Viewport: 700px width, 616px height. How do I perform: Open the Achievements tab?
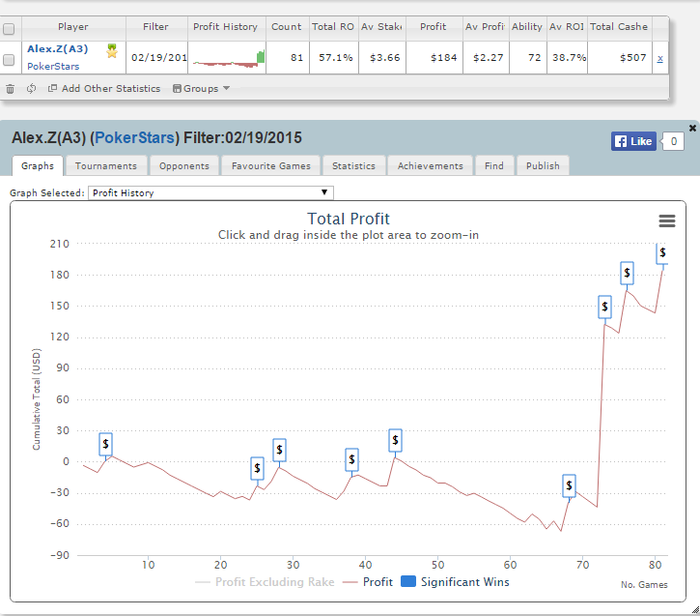(x=430, y=166)
